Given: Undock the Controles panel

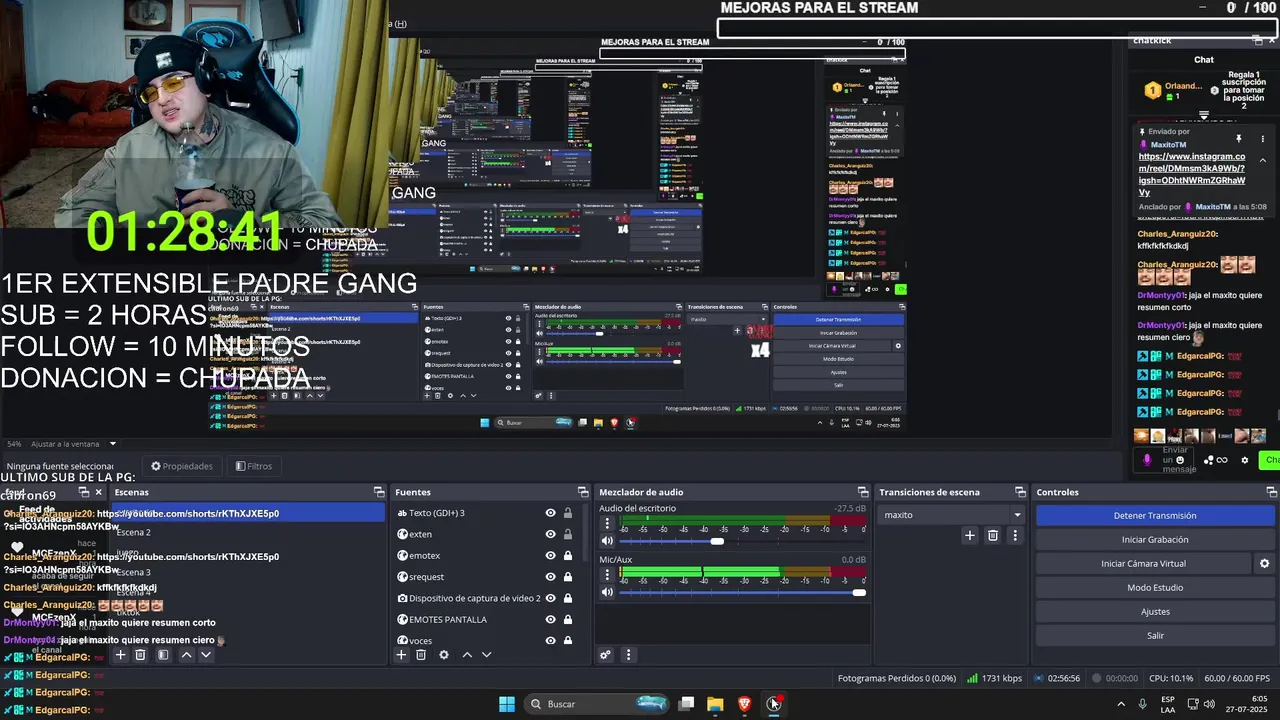Looking at the screenshot, I should coord(1272,492).
